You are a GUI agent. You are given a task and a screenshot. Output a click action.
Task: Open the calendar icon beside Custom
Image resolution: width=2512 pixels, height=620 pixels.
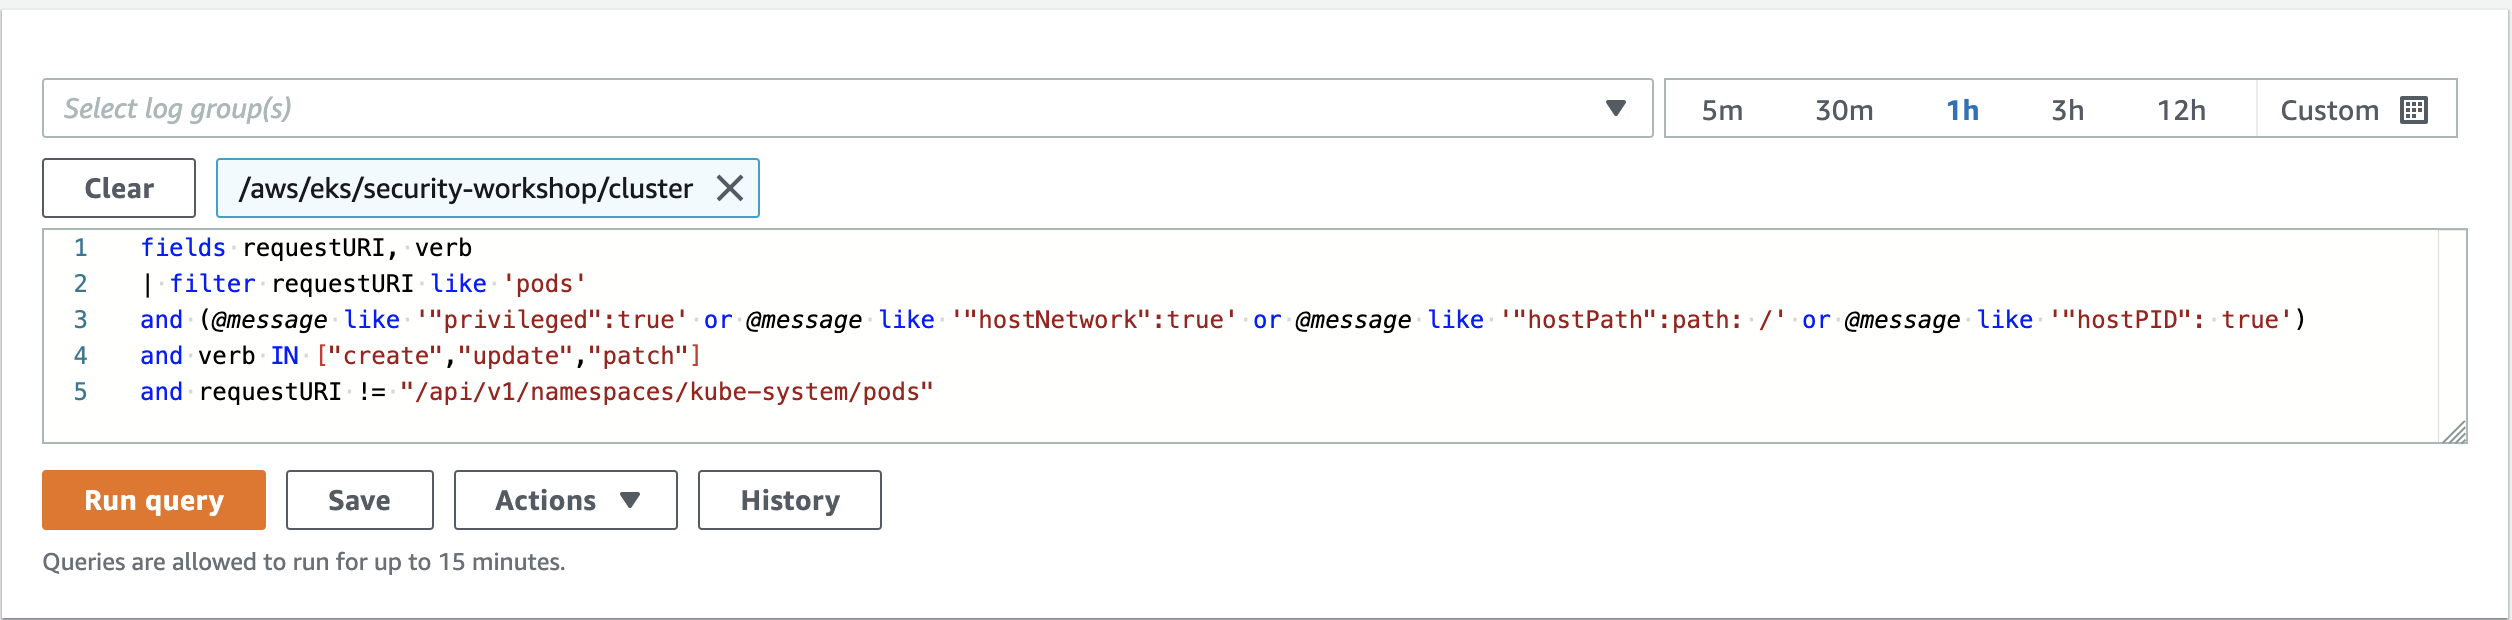click(2414, 110)
